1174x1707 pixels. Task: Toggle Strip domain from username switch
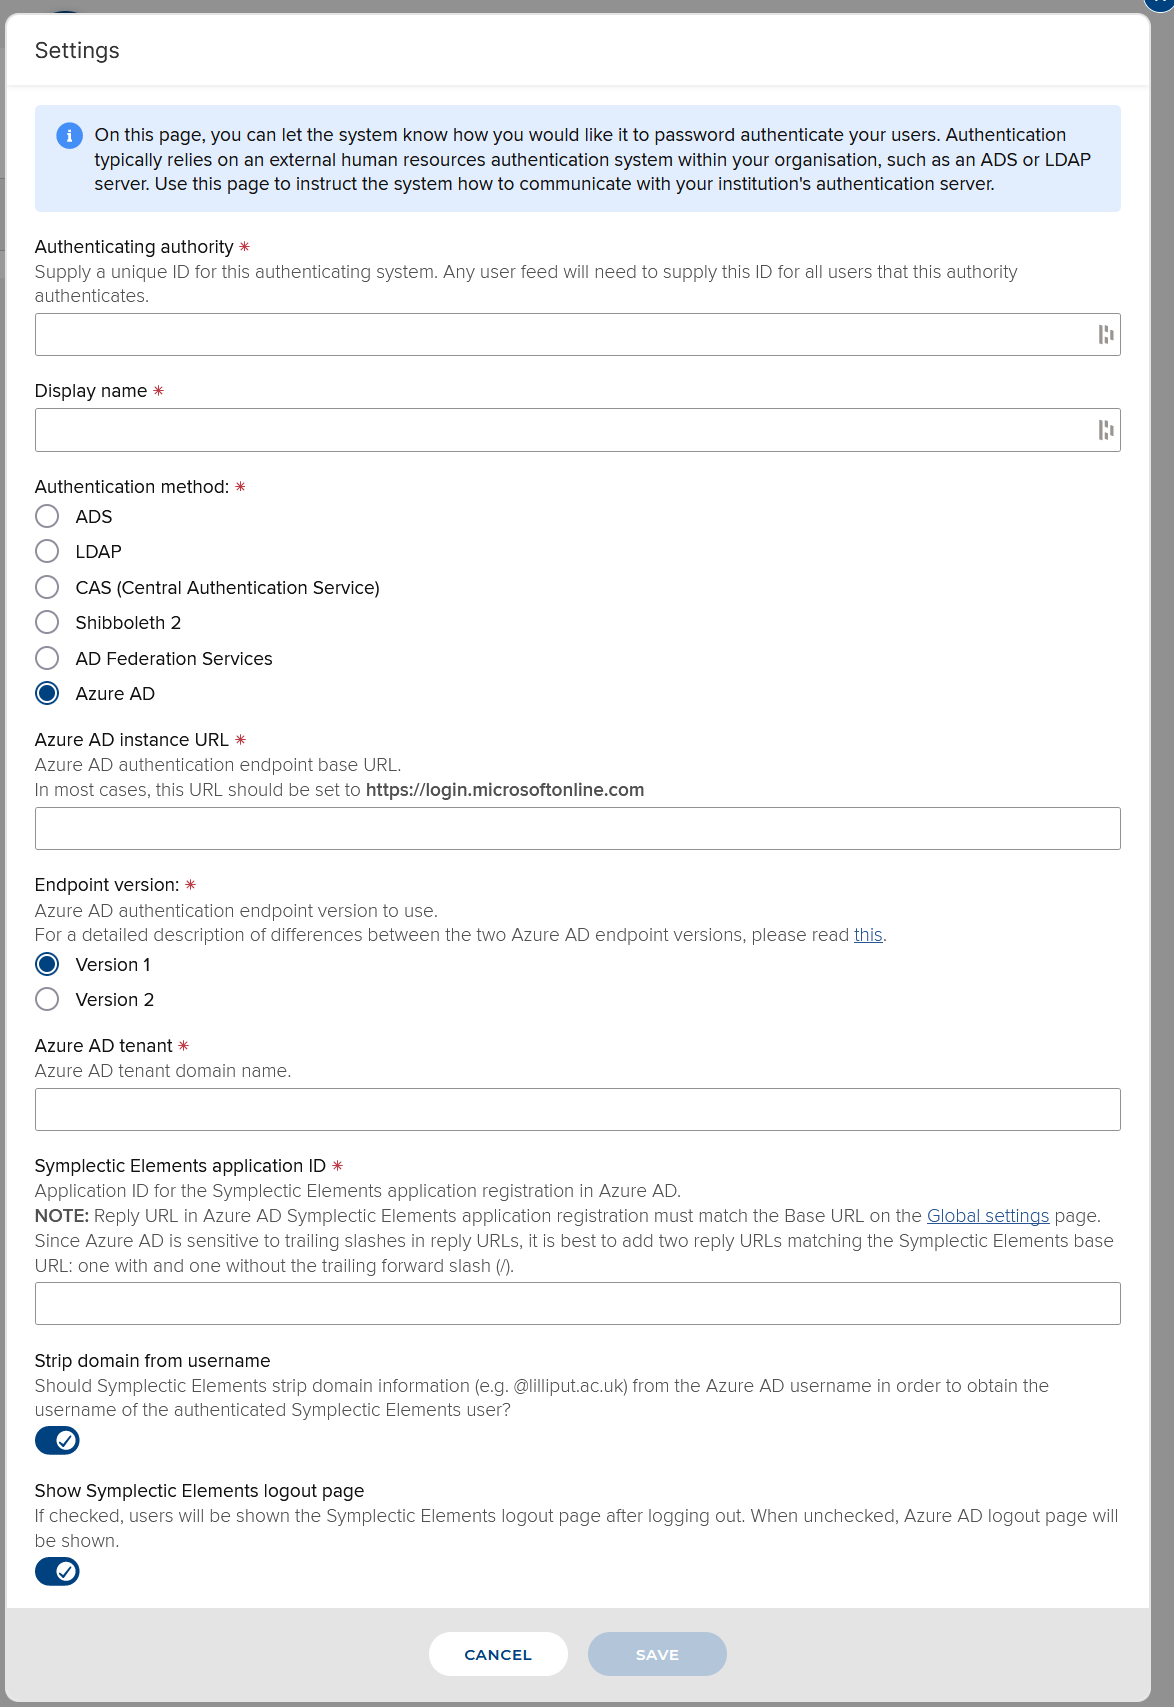(x=57, y=1440)
